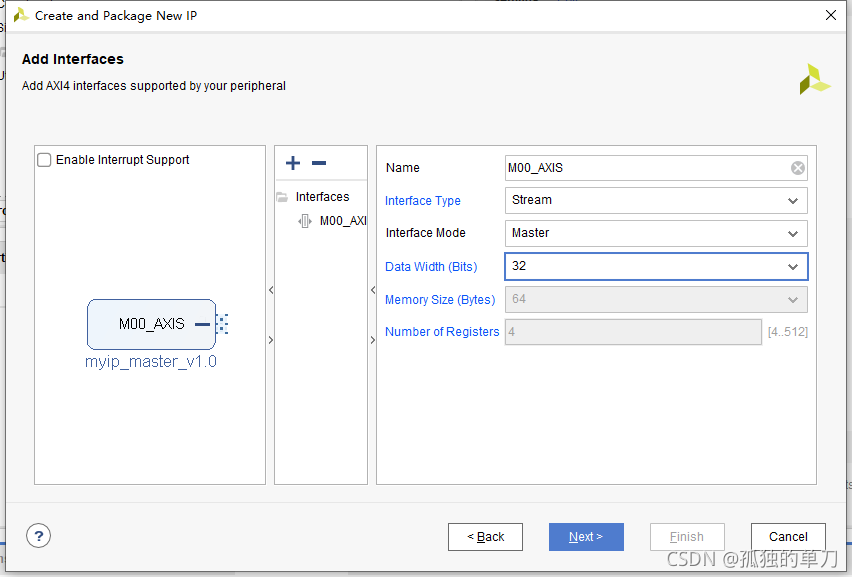Open the Interface Mode dropdown
852x577 pixels.
click(x=793, y=233)
